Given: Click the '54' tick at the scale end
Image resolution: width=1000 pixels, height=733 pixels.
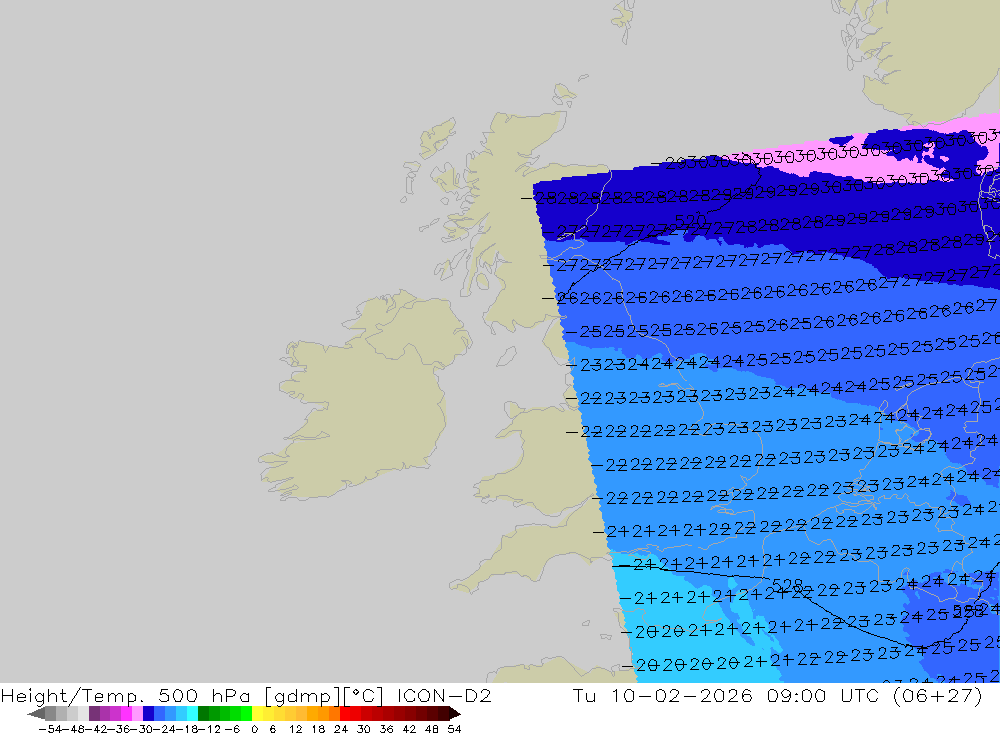Looking at the screenshot, I should pos(454,729).
